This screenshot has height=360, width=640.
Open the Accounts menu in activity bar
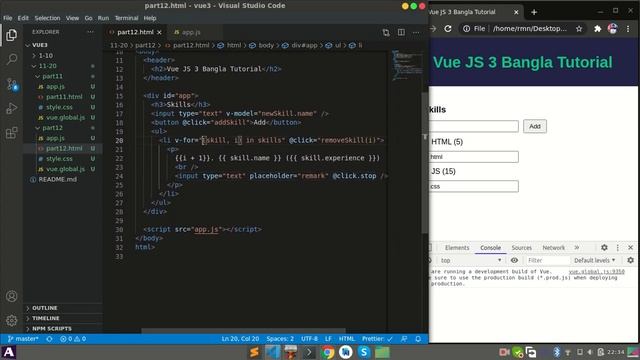pyautogui.click(x=11, y=296)
